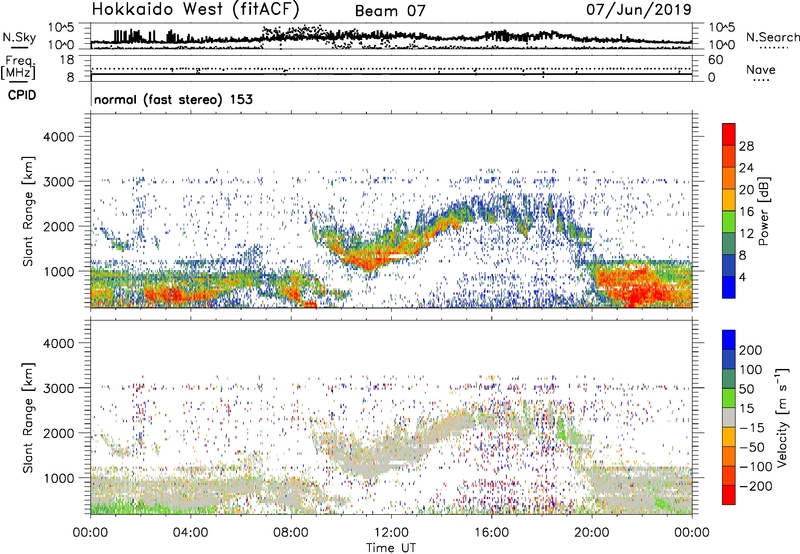The height and width of the screenshot is (554, 800).
Task: Select the "1000" tick in the velocity panel
Action: click(58, 478)
